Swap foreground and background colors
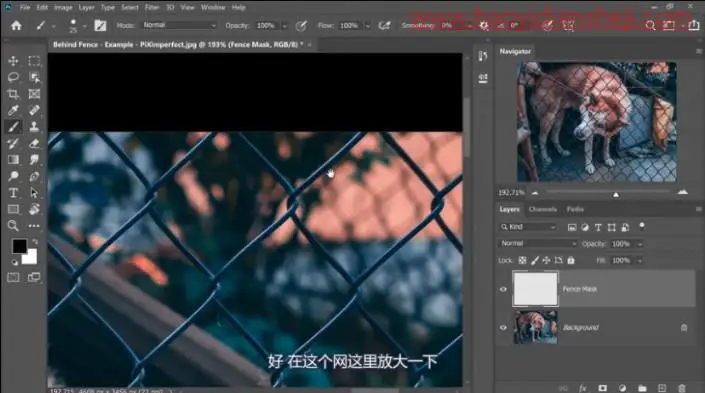705x393 pixels. pyautogui.click(x=35, y=241)
